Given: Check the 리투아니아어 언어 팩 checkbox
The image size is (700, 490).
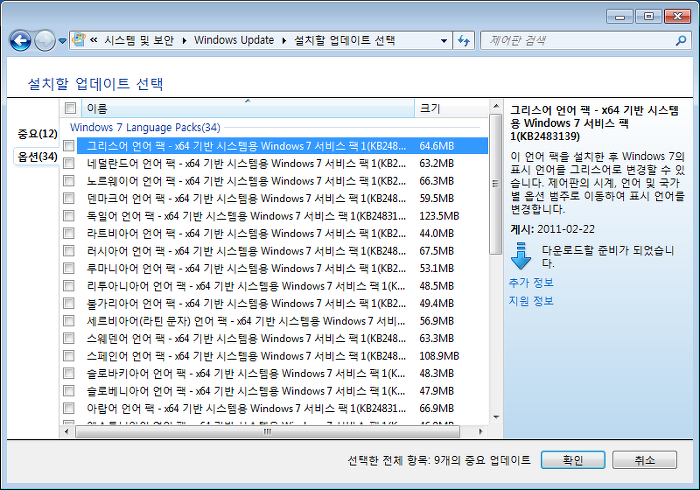Looking at the screenshot, I should tap(69, 286).
